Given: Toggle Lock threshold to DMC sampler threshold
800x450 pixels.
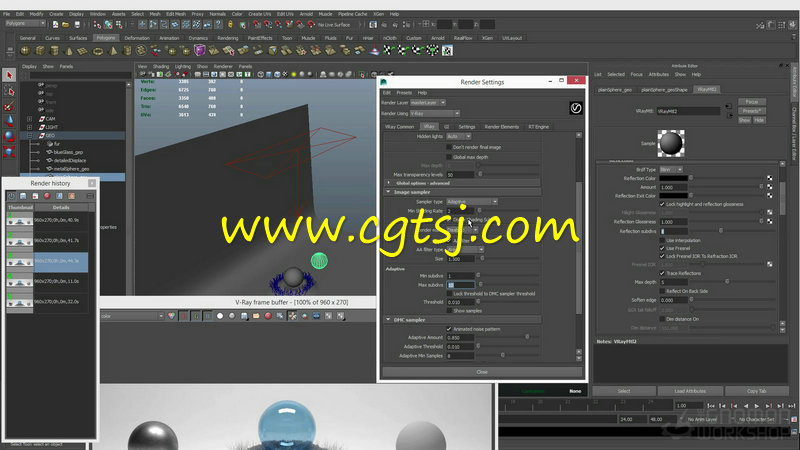Looking at the screenshot, I should 449,294.
